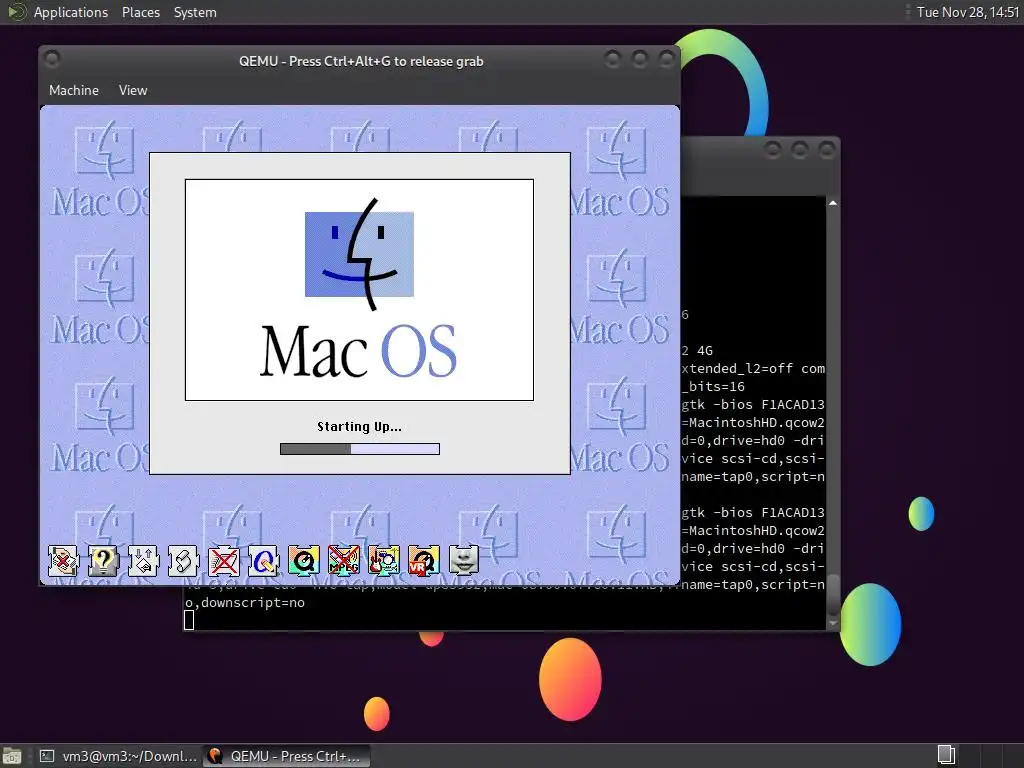1024x768 pixels.
Task: Click the question mark lightbulb extension icon
Action: (x=103, y=560)
